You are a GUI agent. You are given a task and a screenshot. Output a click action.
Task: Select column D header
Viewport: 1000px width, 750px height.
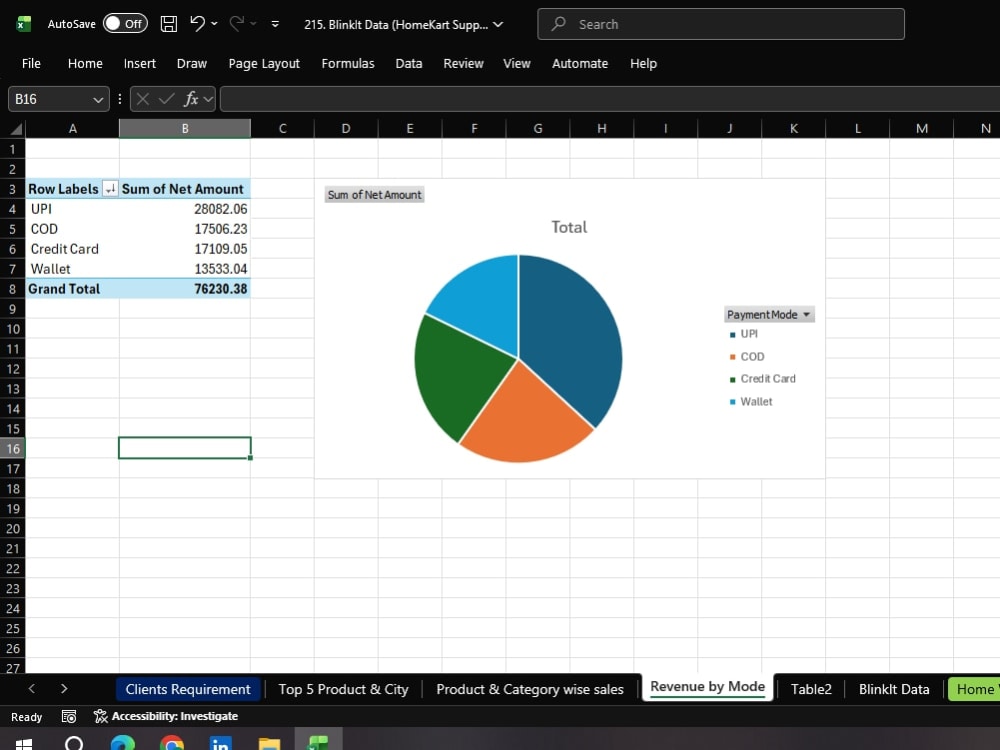[346, 128]
